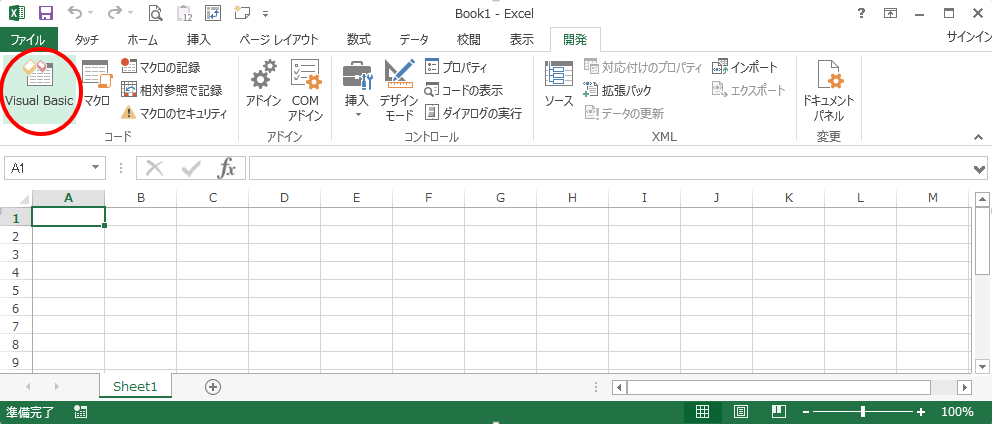
Task: Open マクロのセキュリティ settings
Action: click(x=174, y=113)
